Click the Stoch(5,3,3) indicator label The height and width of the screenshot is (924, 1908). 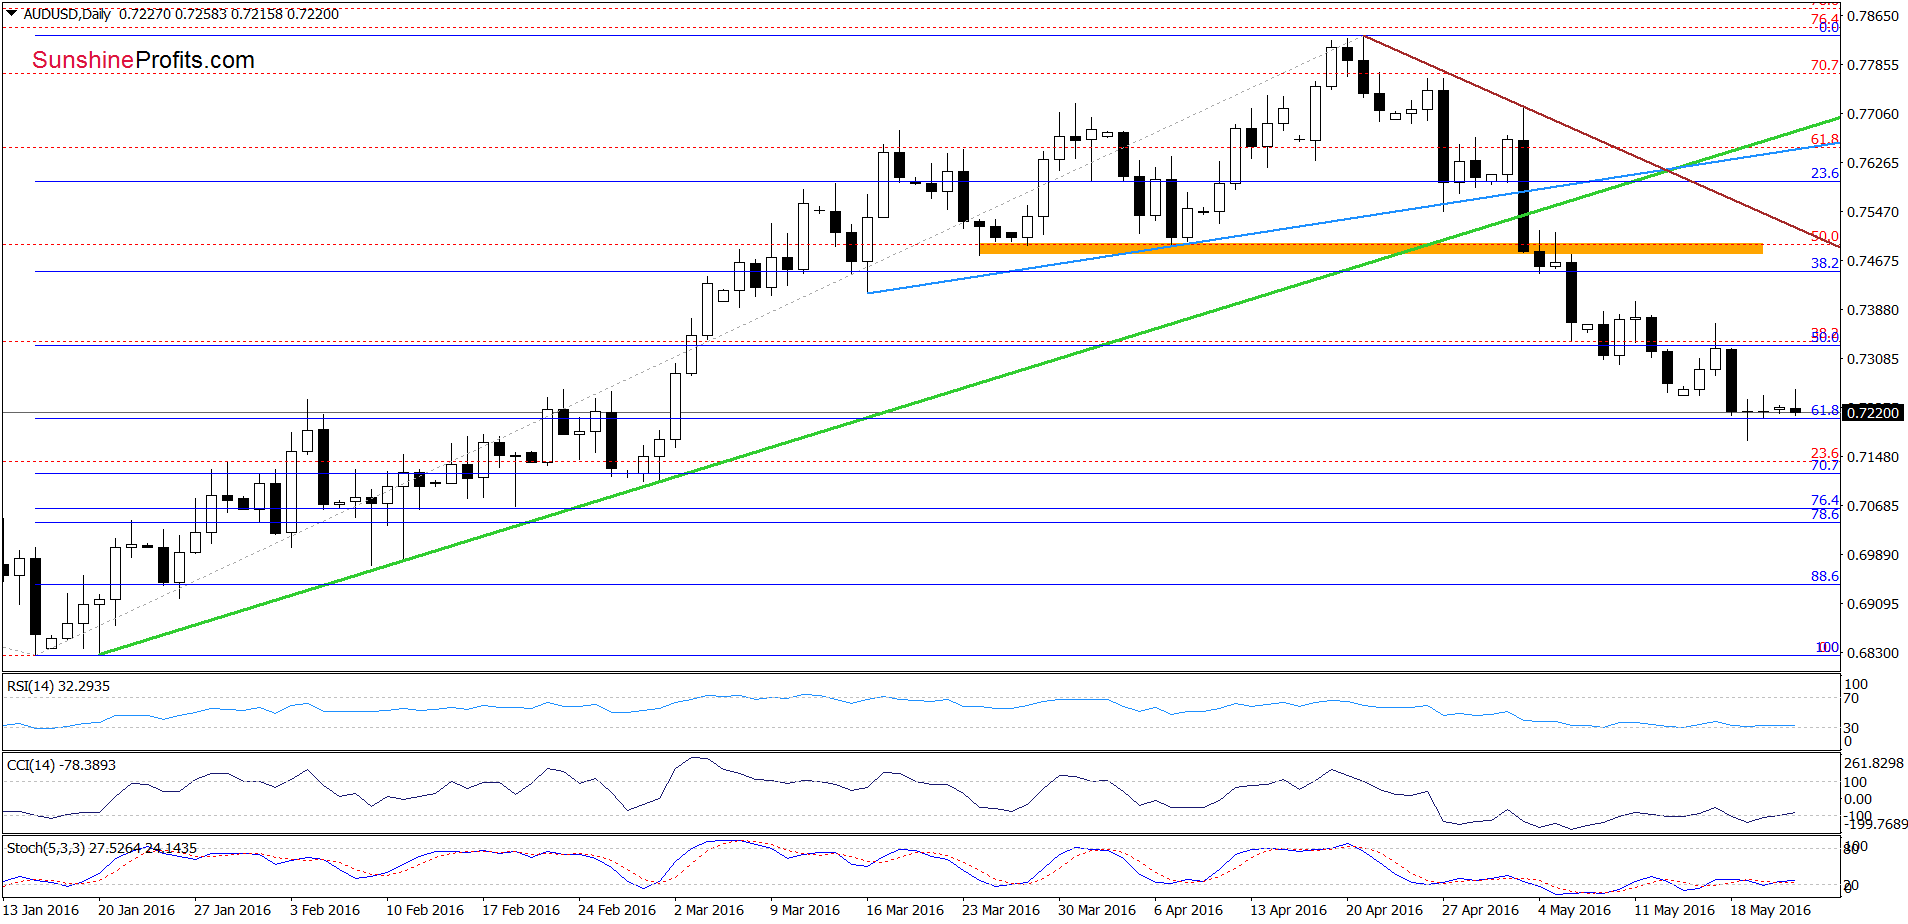(x=102, y=848)
